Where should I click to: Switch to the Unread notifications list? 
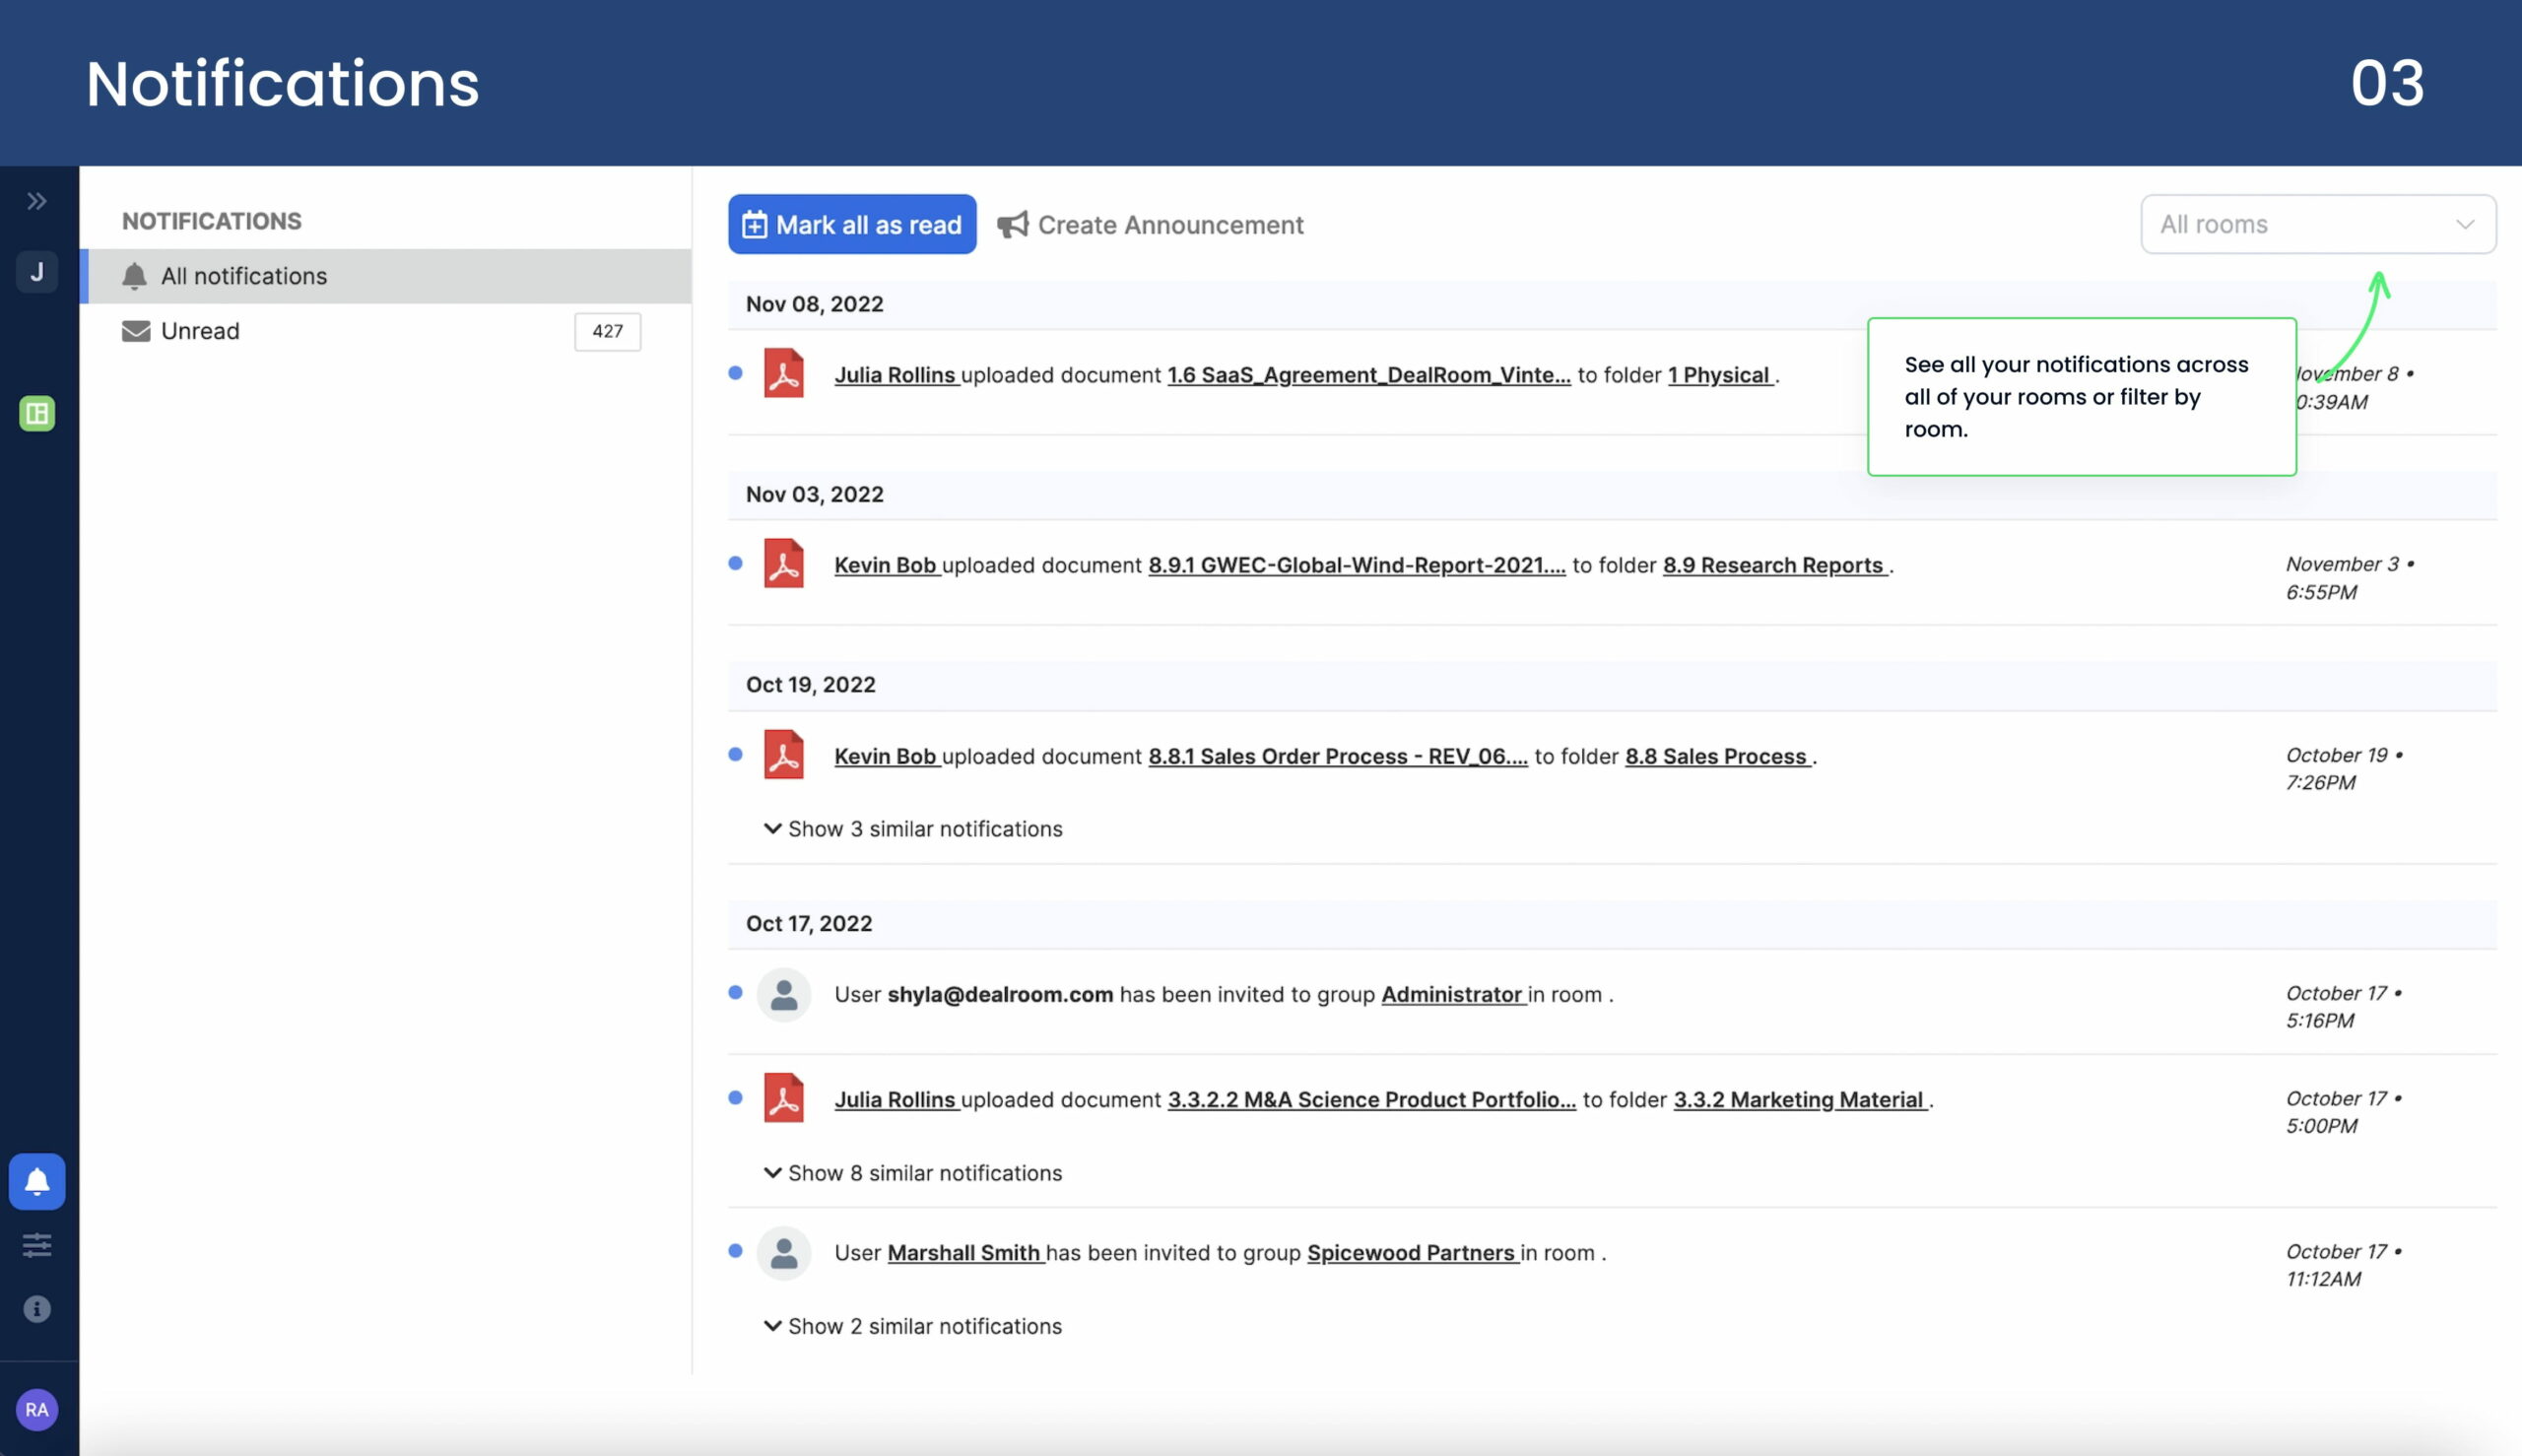[200, 331]
